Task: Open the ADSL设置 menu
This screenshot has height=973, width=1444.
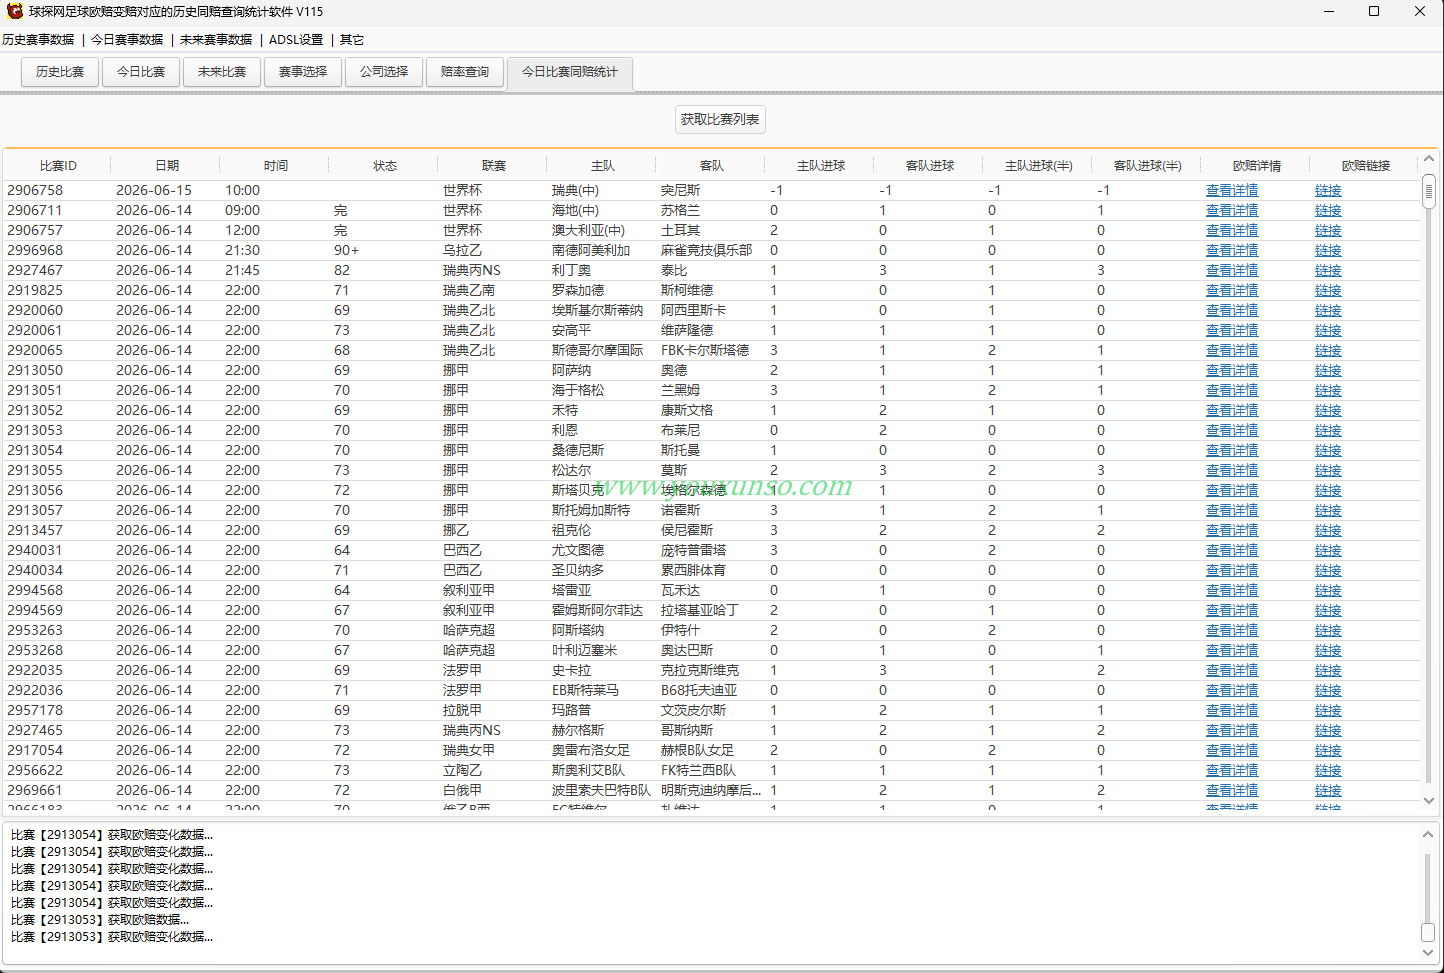Action: click(296, 40)
